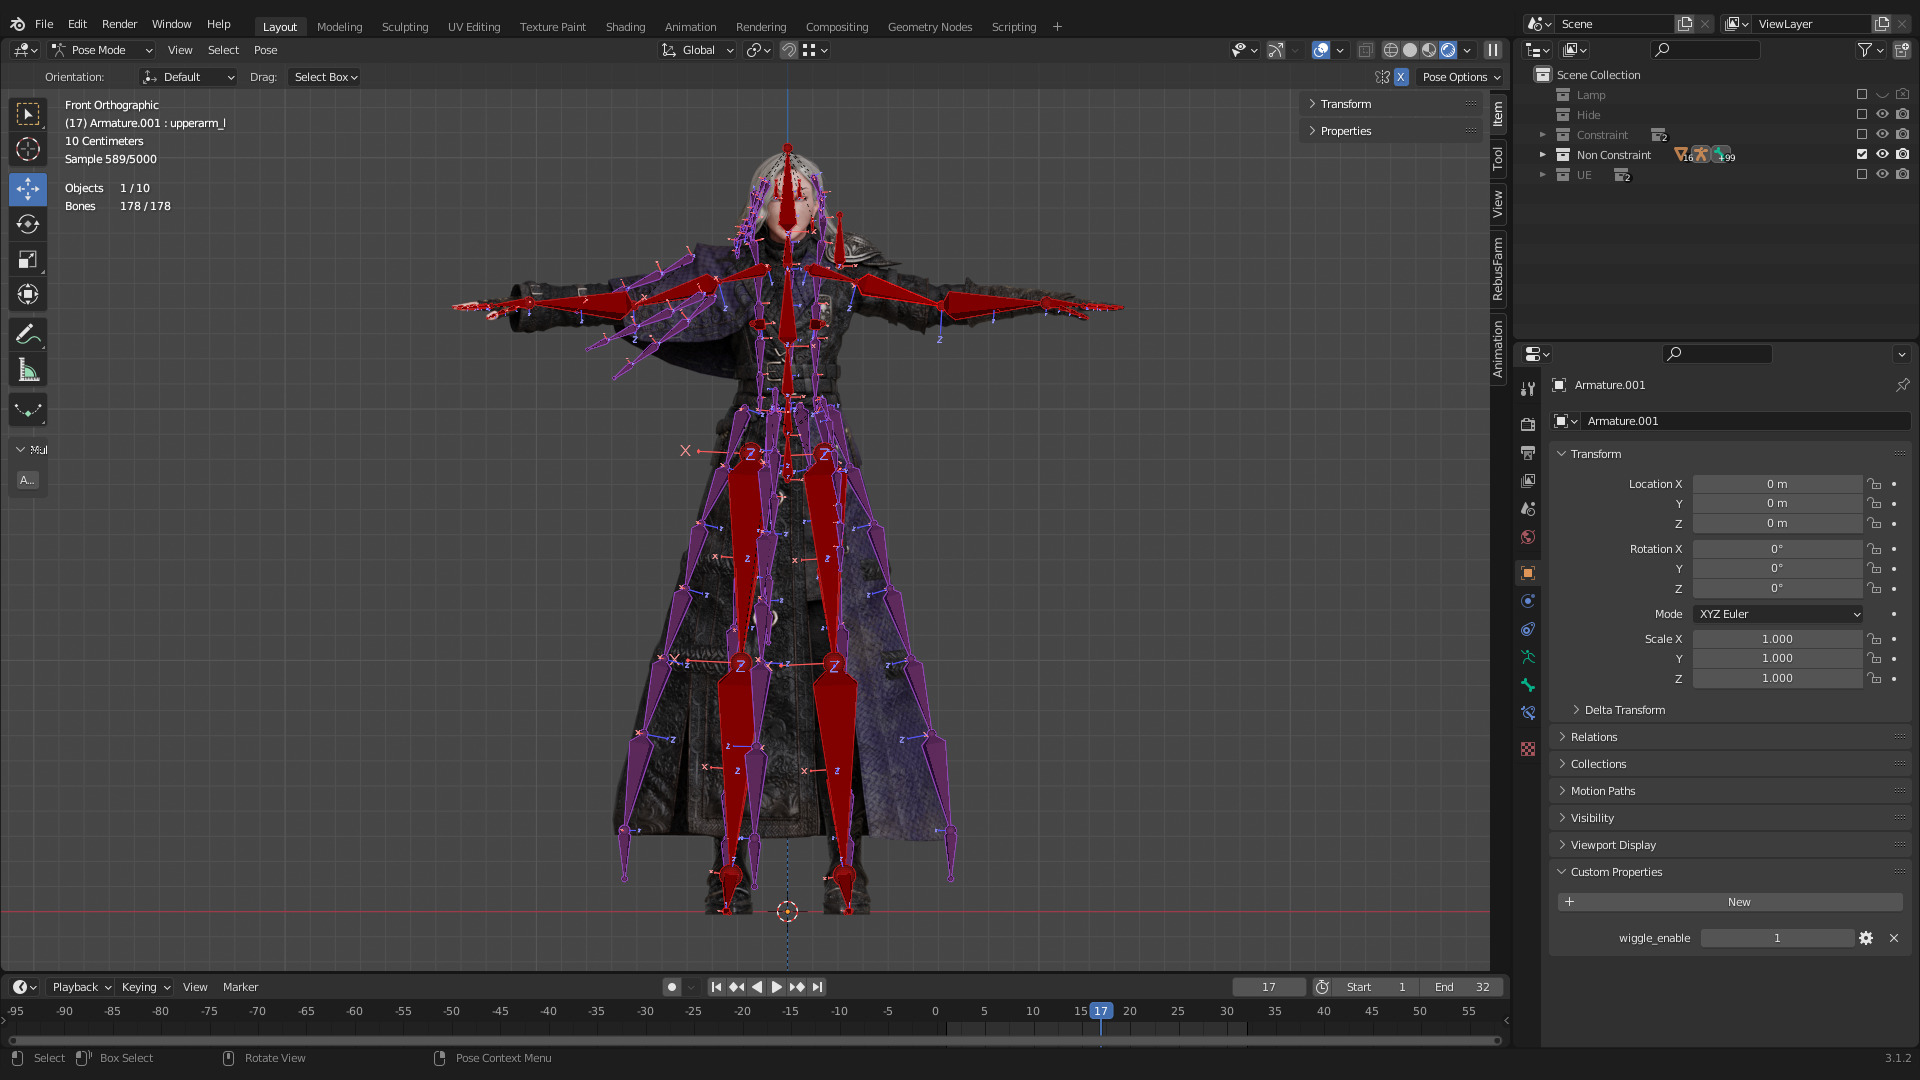Open the Pose Mode dropdown
The image size is (1920, 1080).
tap(102, 50)
